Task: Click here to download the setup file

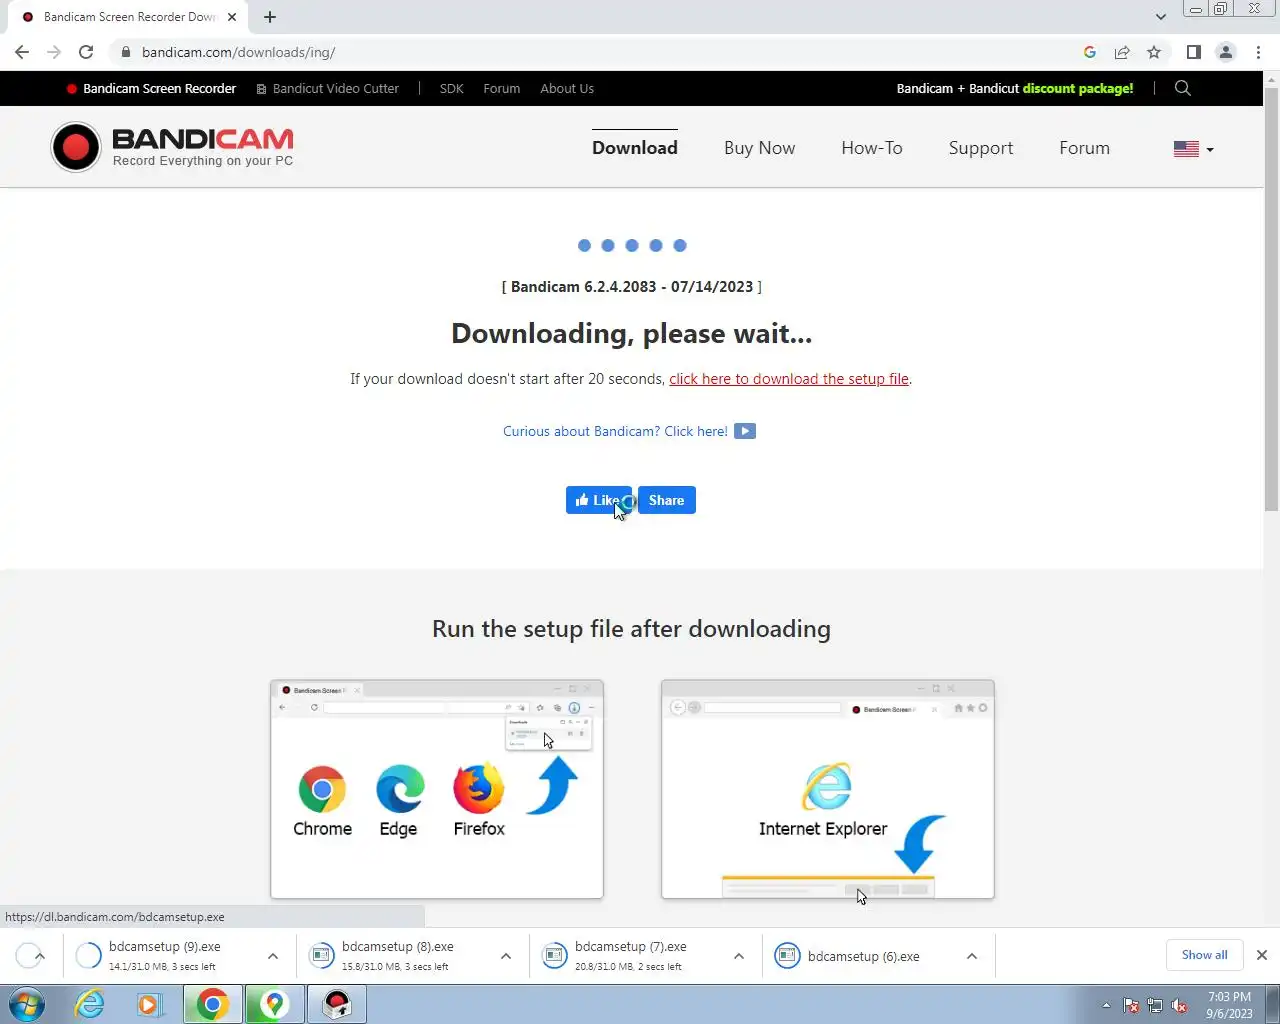Action: (x=789, y=379)
